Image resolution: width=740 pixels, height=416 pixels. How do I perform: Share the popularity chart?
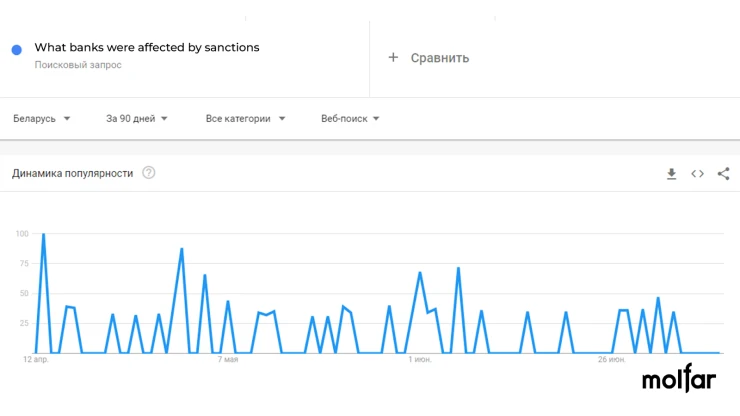[723, 174]
